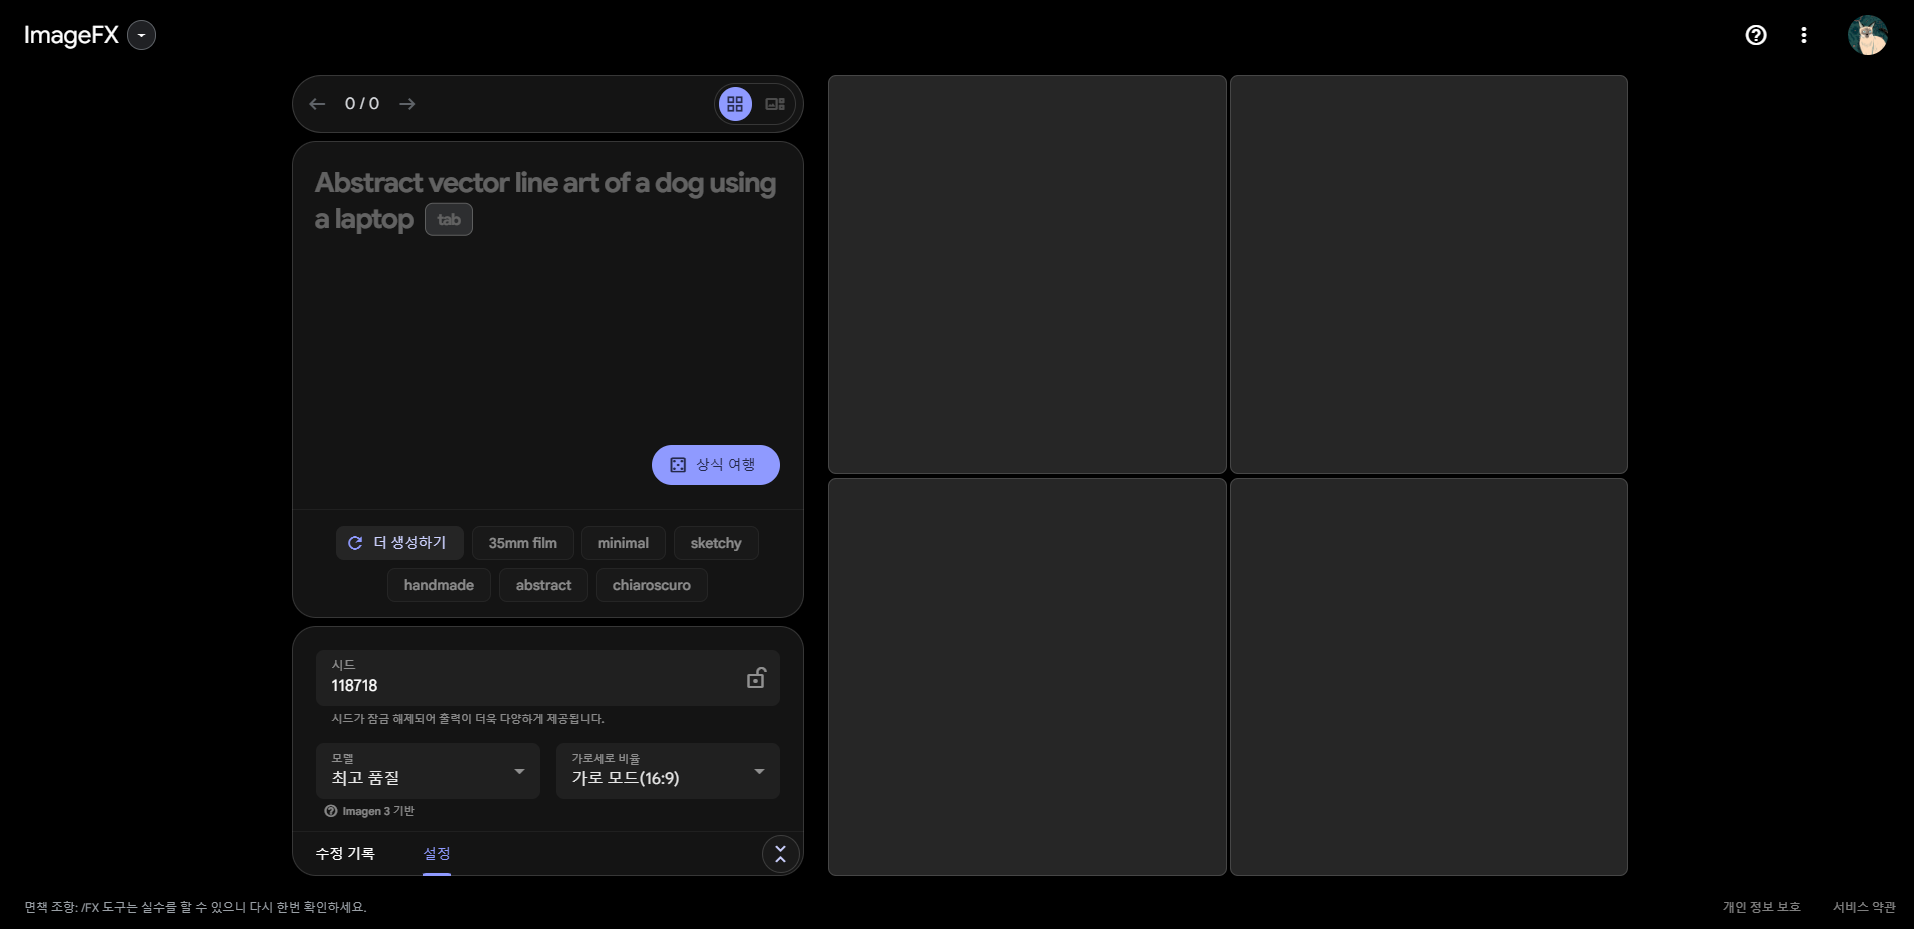Open the user profile avatar
This screenshot has width=1914, height=929.
[1867, 35]
